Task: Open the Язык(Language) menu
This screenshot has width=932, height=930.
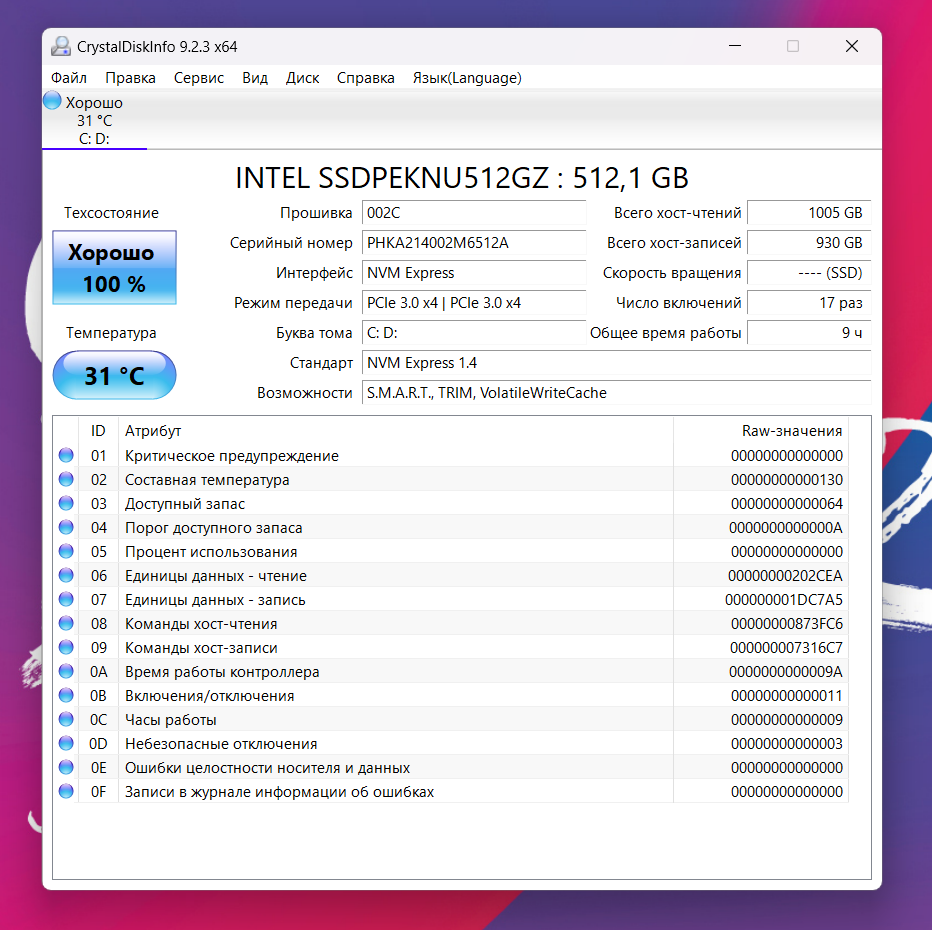Action: point(467,78)
